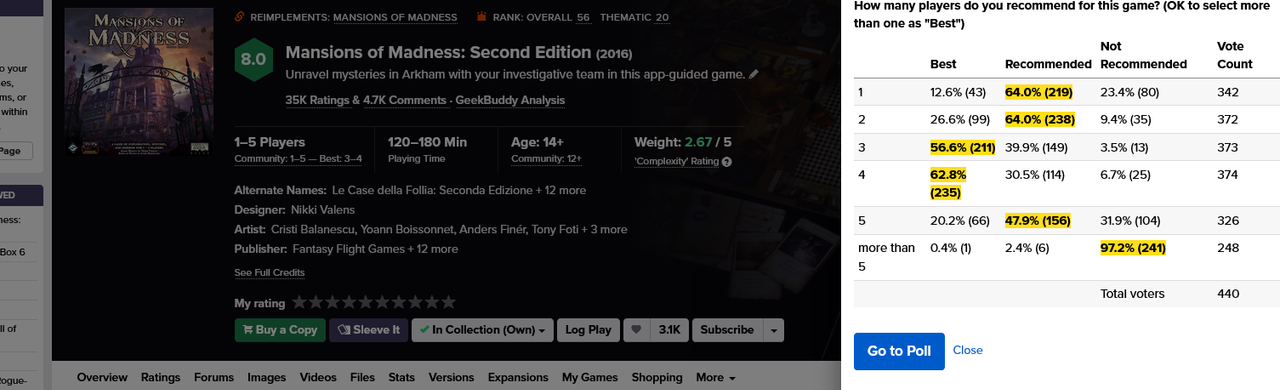Open the reimplemented MANSIONS OF MADNESS link
This screenshot has height=390, width=1280.
point(395,17)
